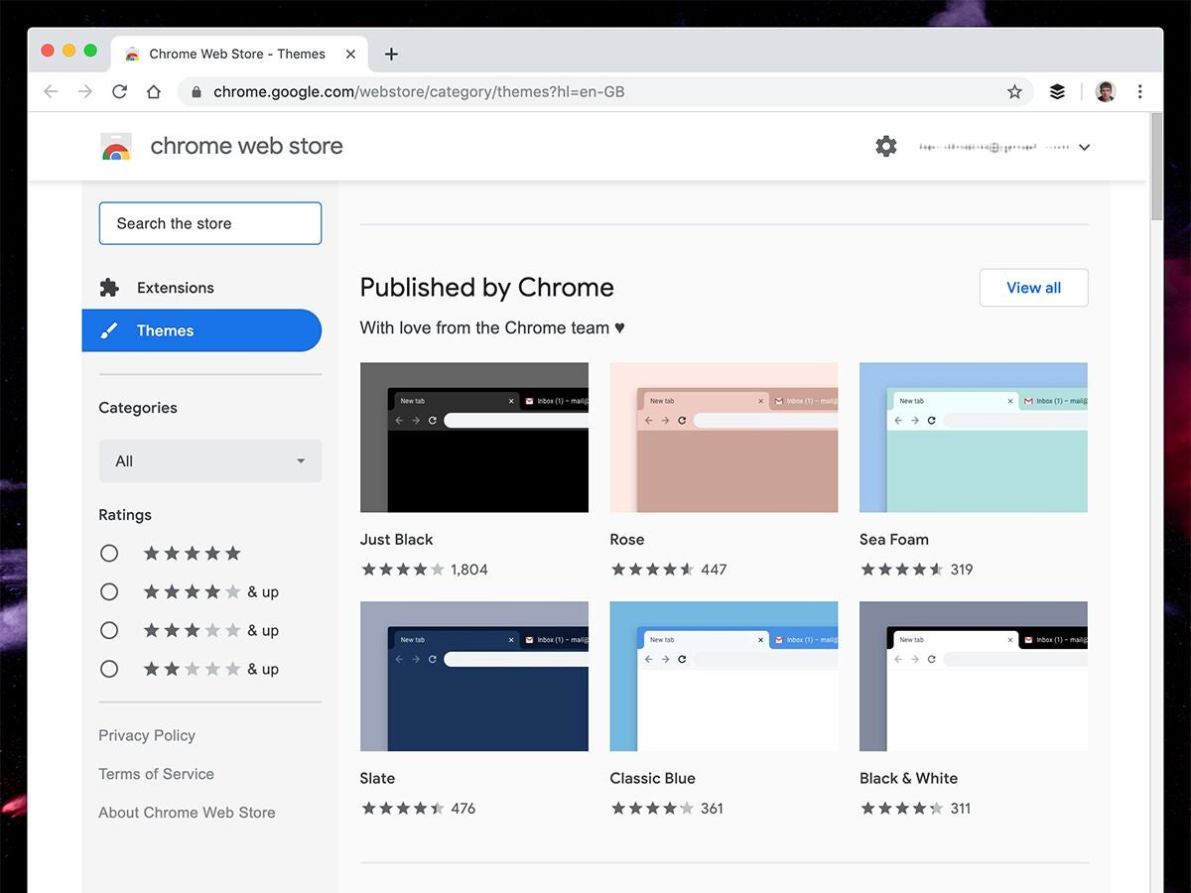Open the Chrome Web Store logo
Screen dimensions: 1191x893
pyautogui.click(x=116, y=145)
